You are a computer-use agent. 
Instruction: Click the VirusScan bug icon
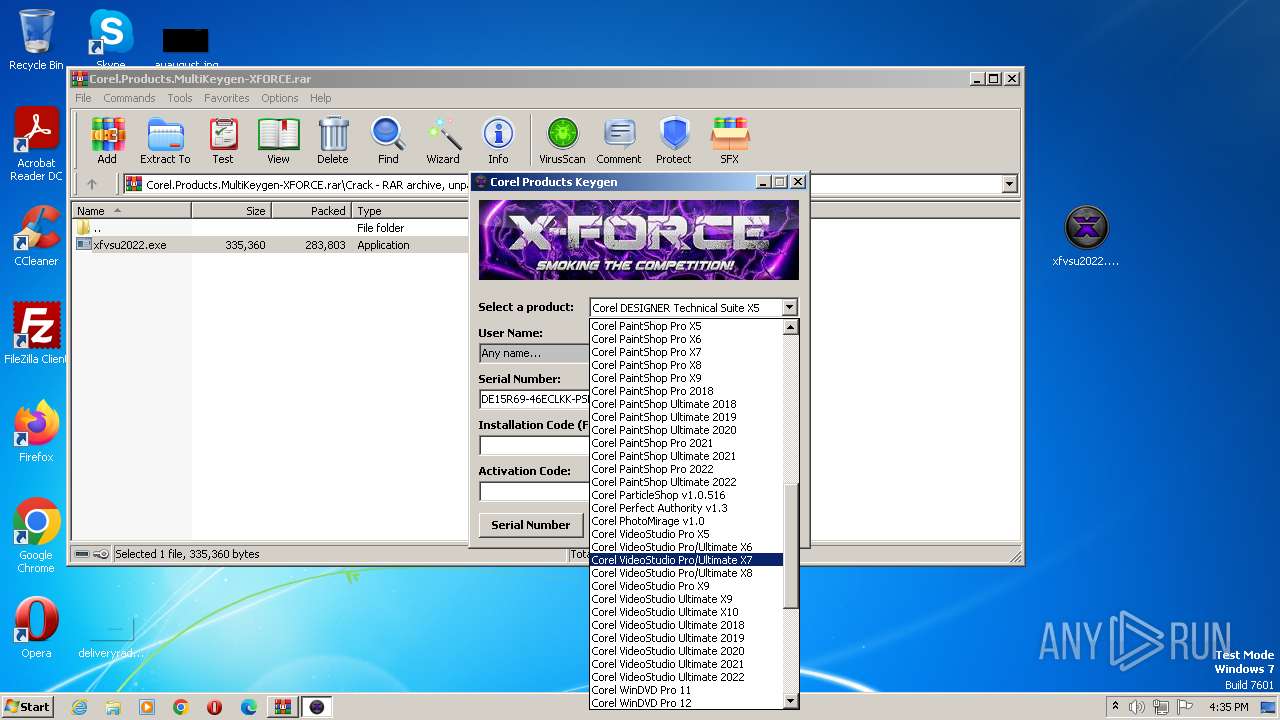[562, 140]
